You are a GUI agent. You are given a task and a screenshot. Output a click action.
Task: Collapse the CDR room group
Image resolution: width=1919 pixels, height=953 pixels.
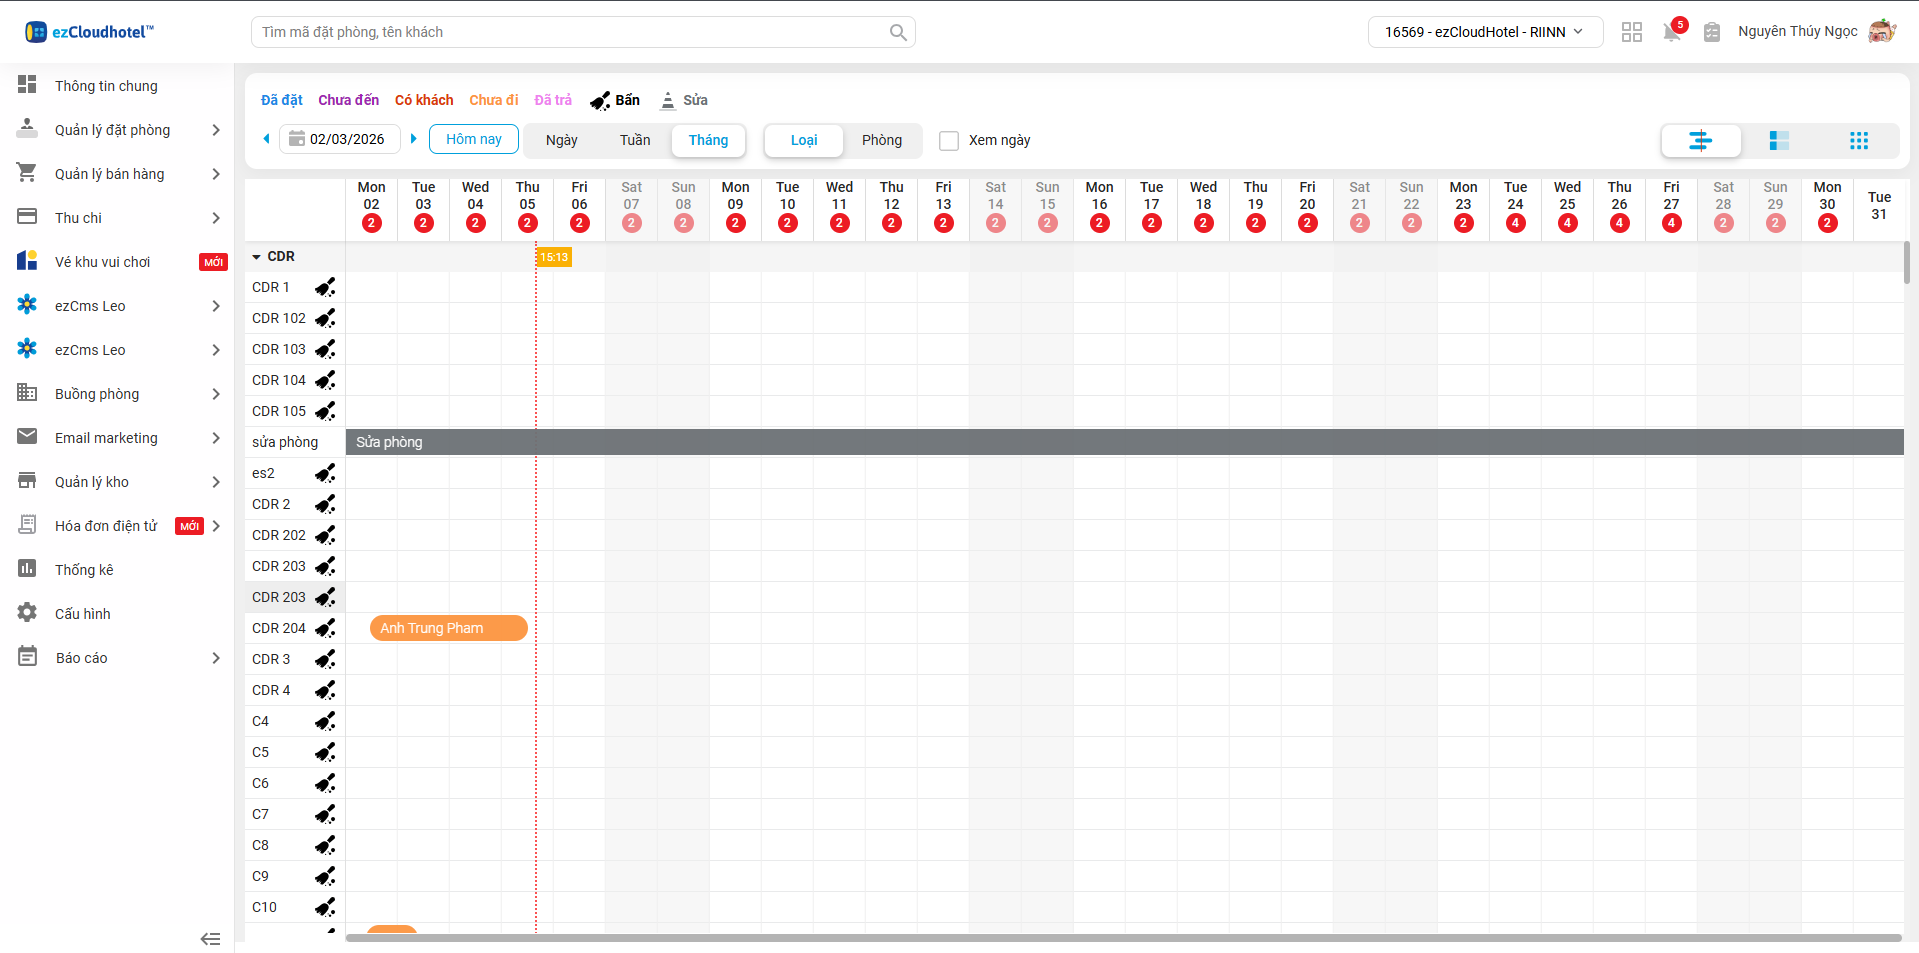coord(257,257)
